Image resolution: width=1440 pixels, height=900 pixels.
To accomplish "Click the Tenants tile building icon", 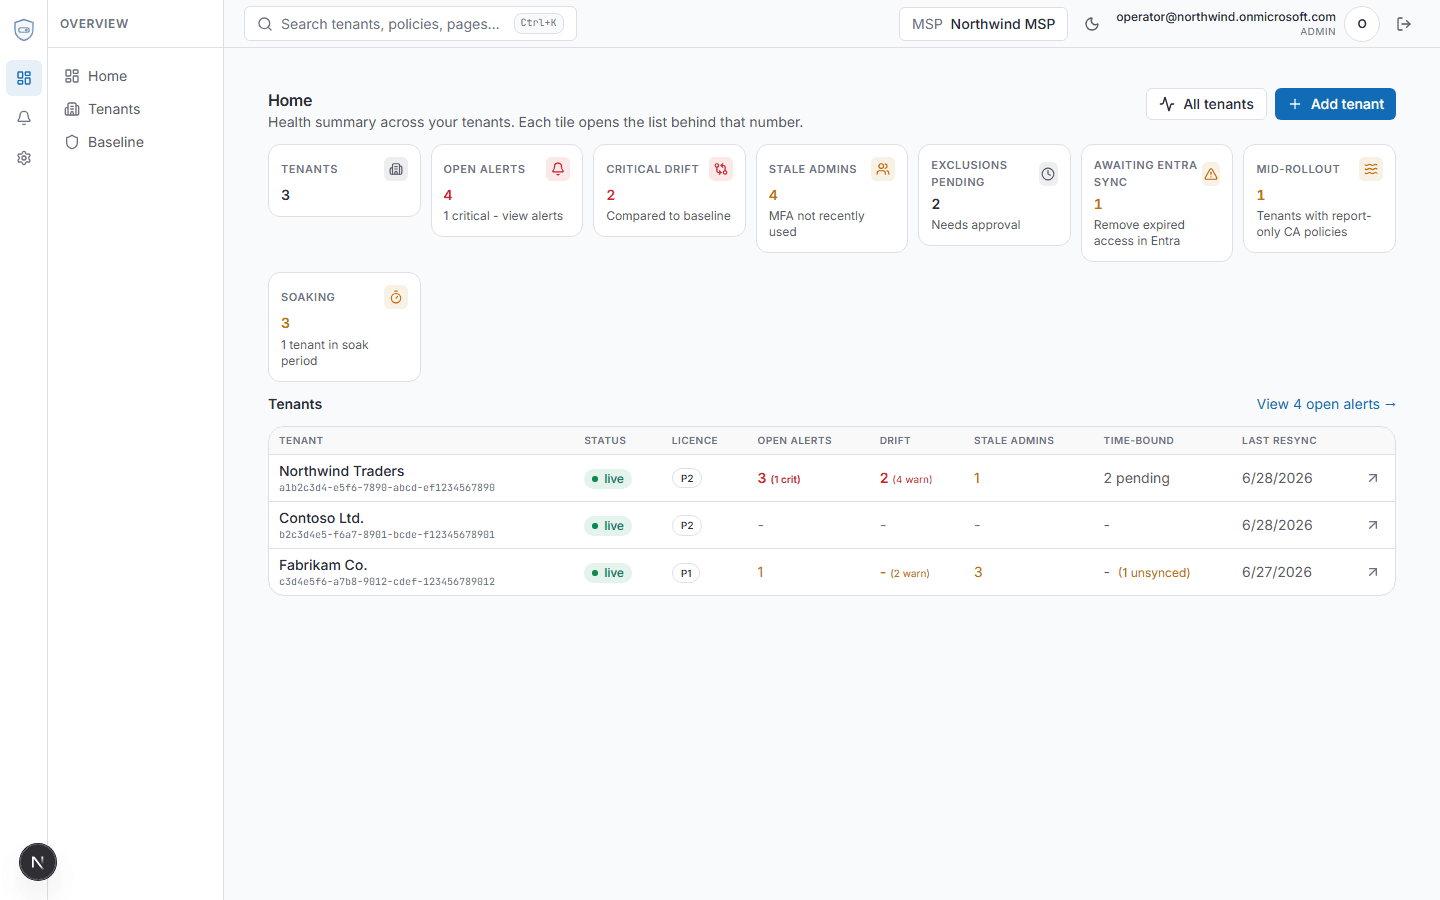I will coord(396,169).
